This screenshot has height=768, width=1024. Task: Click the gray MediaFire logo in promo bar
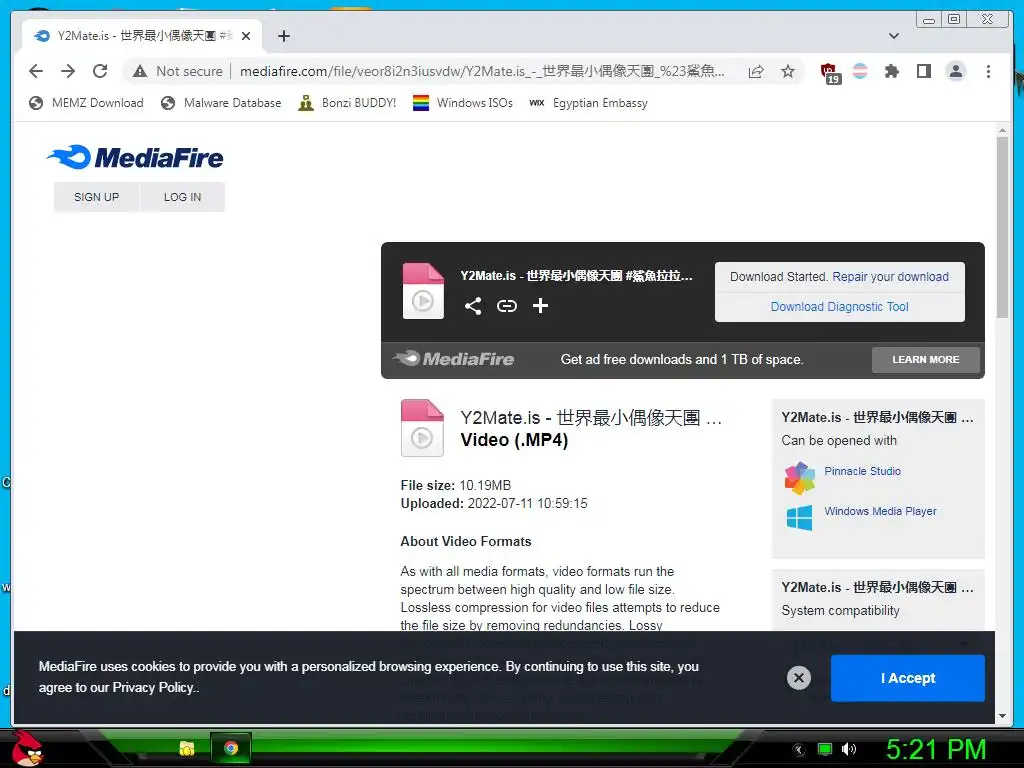pos(453,359)
